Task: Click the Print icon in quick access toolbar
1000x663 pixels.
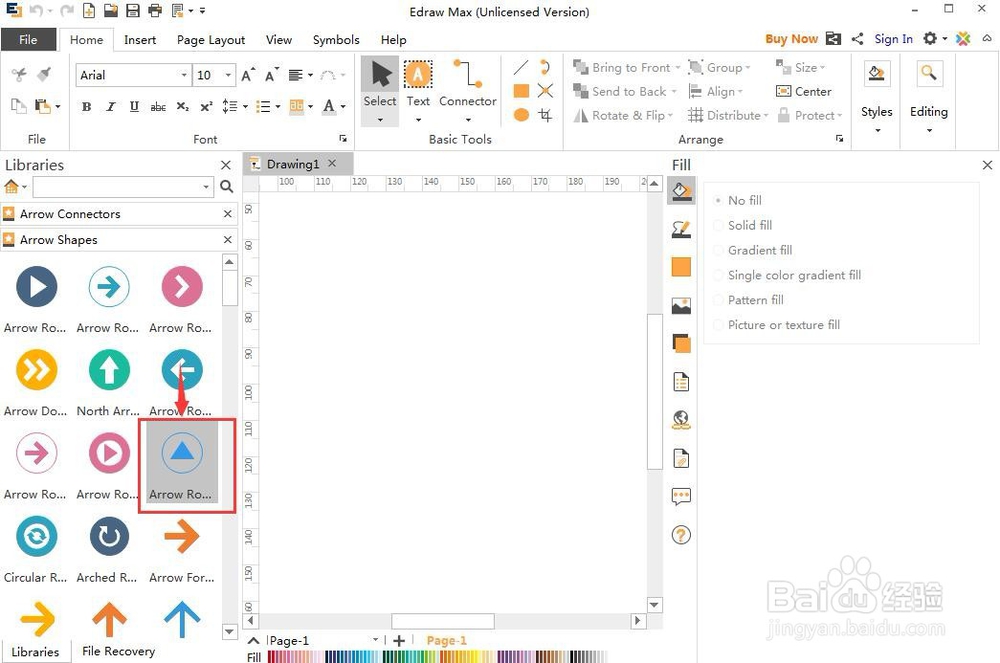Action: 154,10
